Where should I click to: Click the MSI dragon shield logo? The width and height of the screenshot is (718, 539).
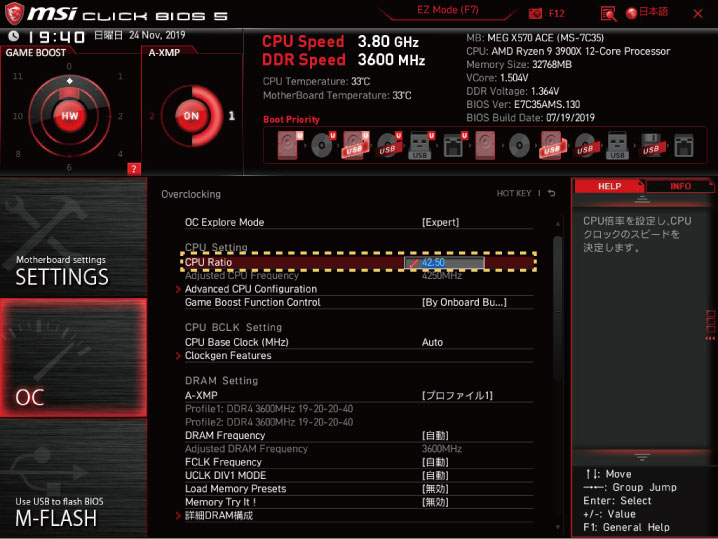[x=14, y=13]
